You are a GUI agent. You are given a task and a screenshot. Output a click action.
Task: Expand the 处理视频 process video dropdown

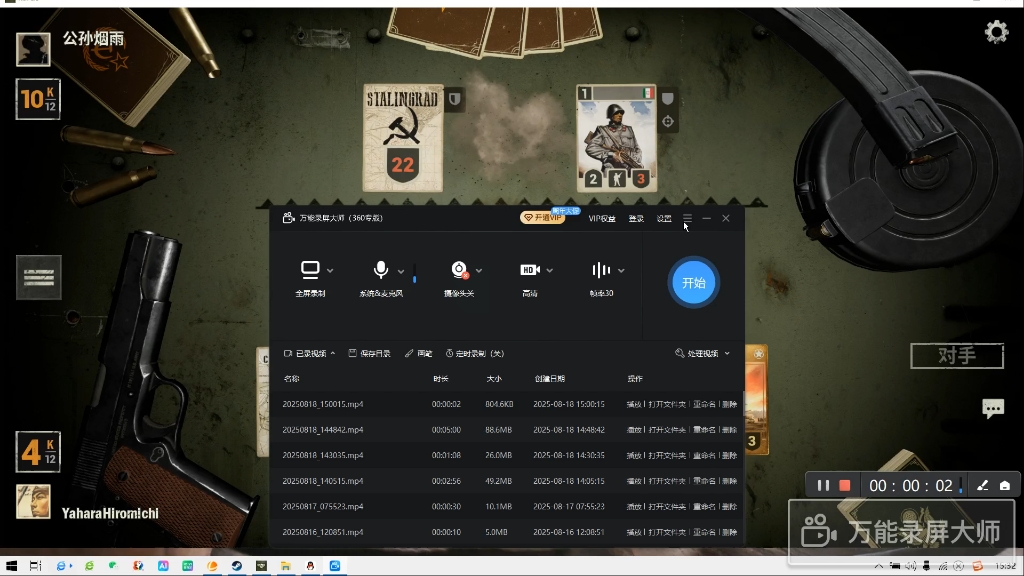tap(703, 353)
